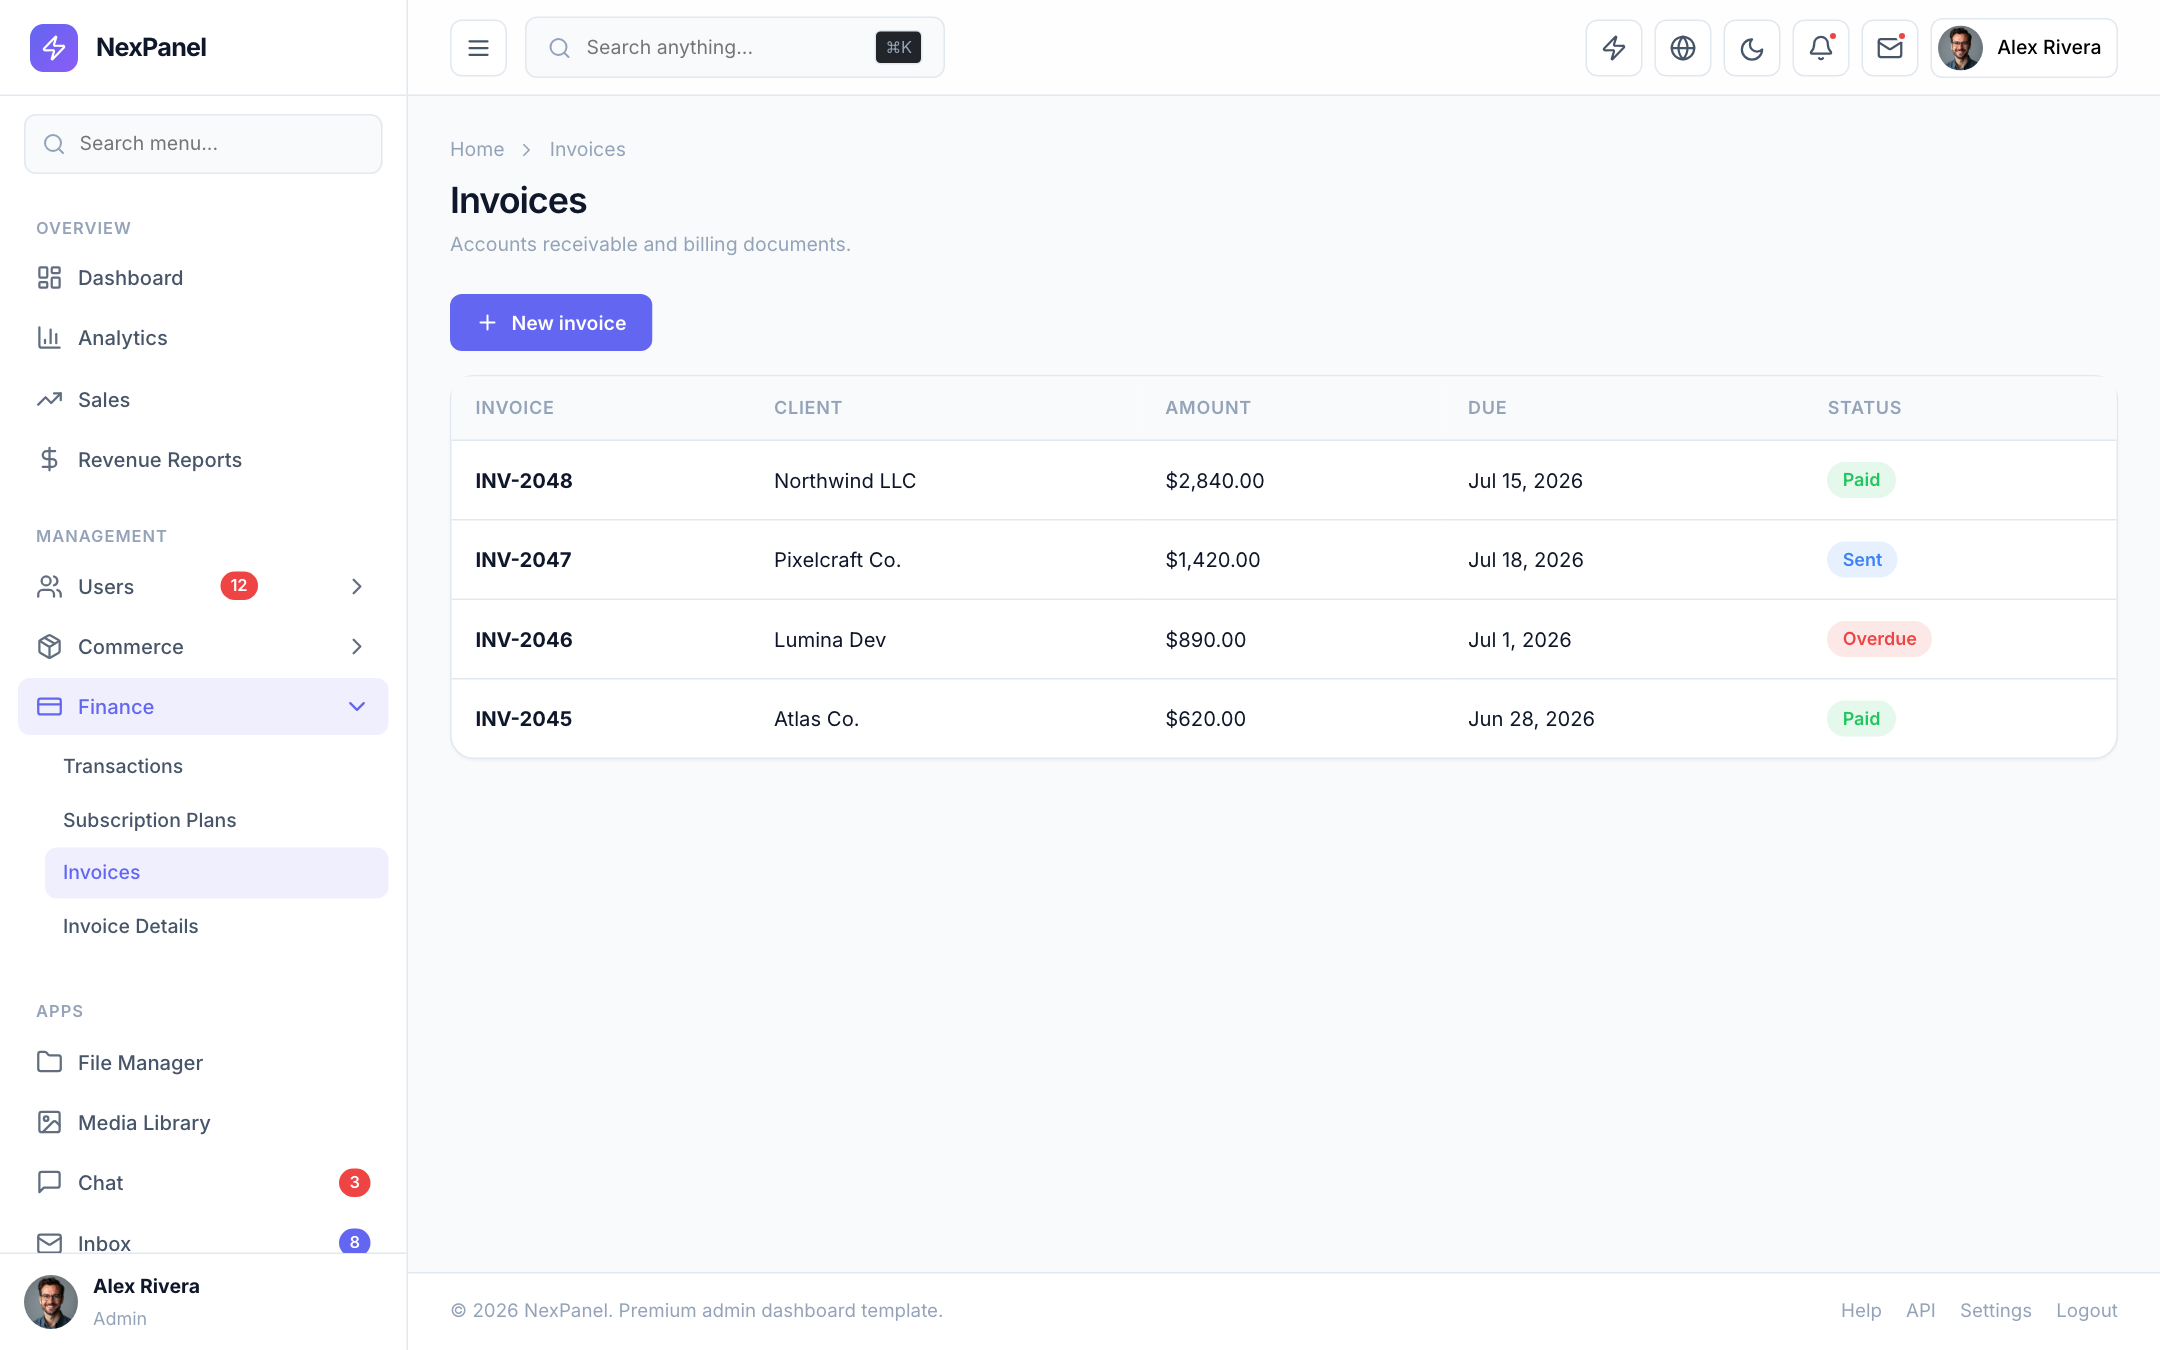
Task: Open API link in footer
Action: tap(1920, 1311)
